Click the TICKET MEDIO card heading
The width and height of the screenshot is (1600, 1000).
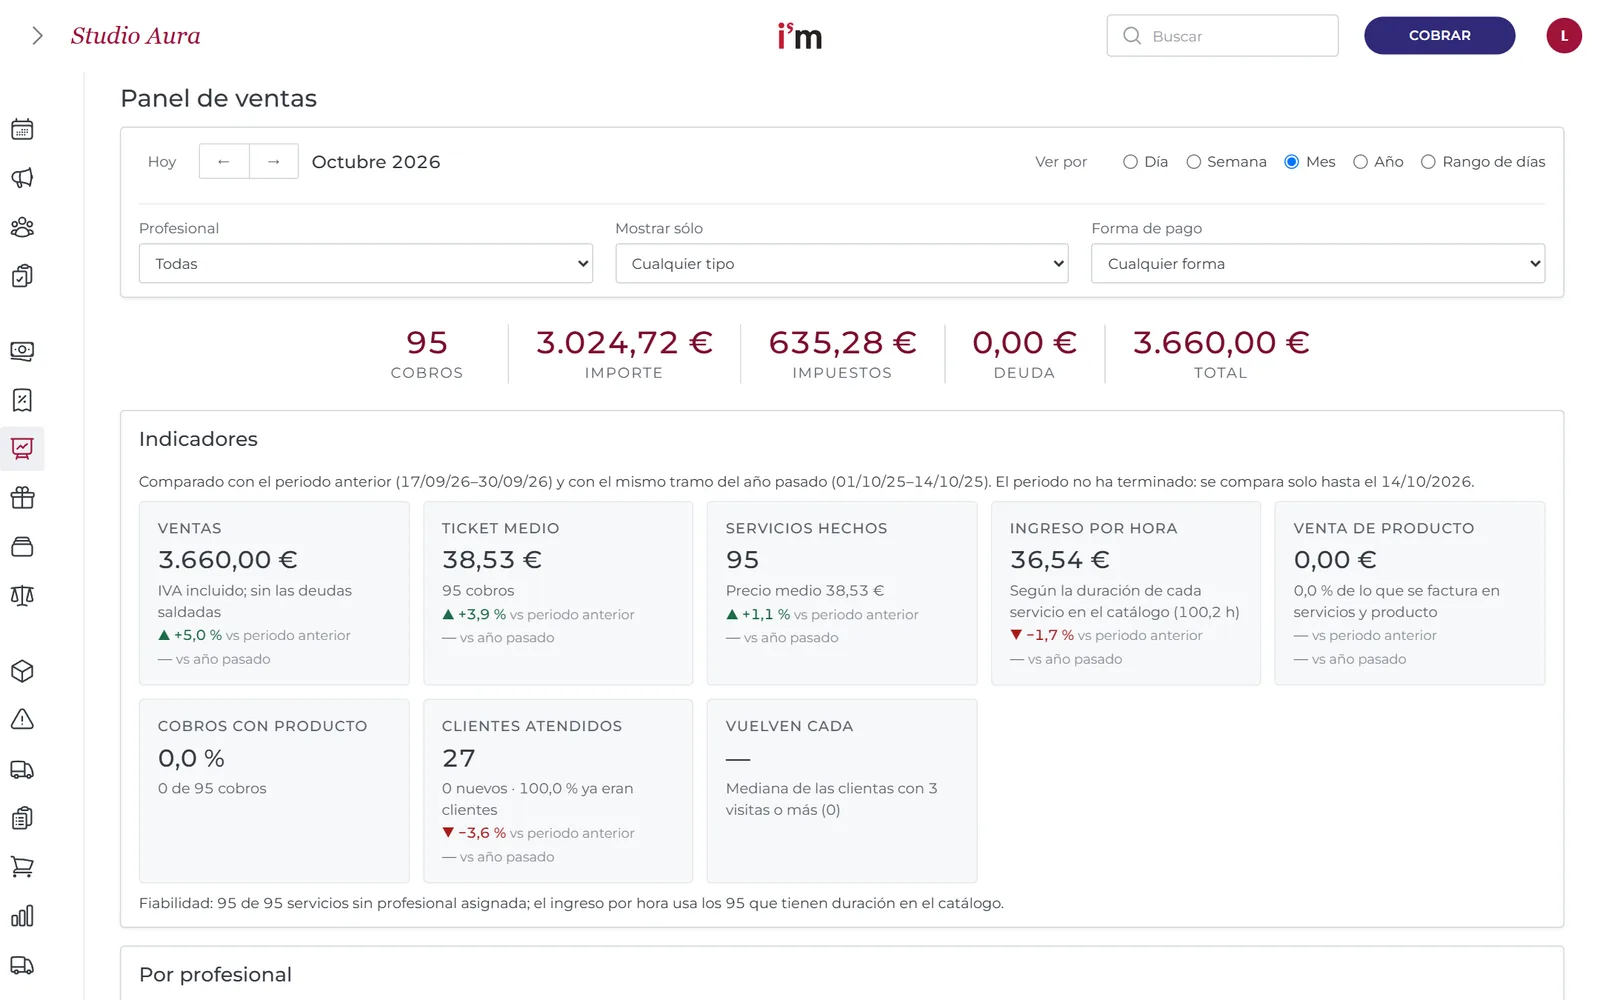tap(501, 528)
